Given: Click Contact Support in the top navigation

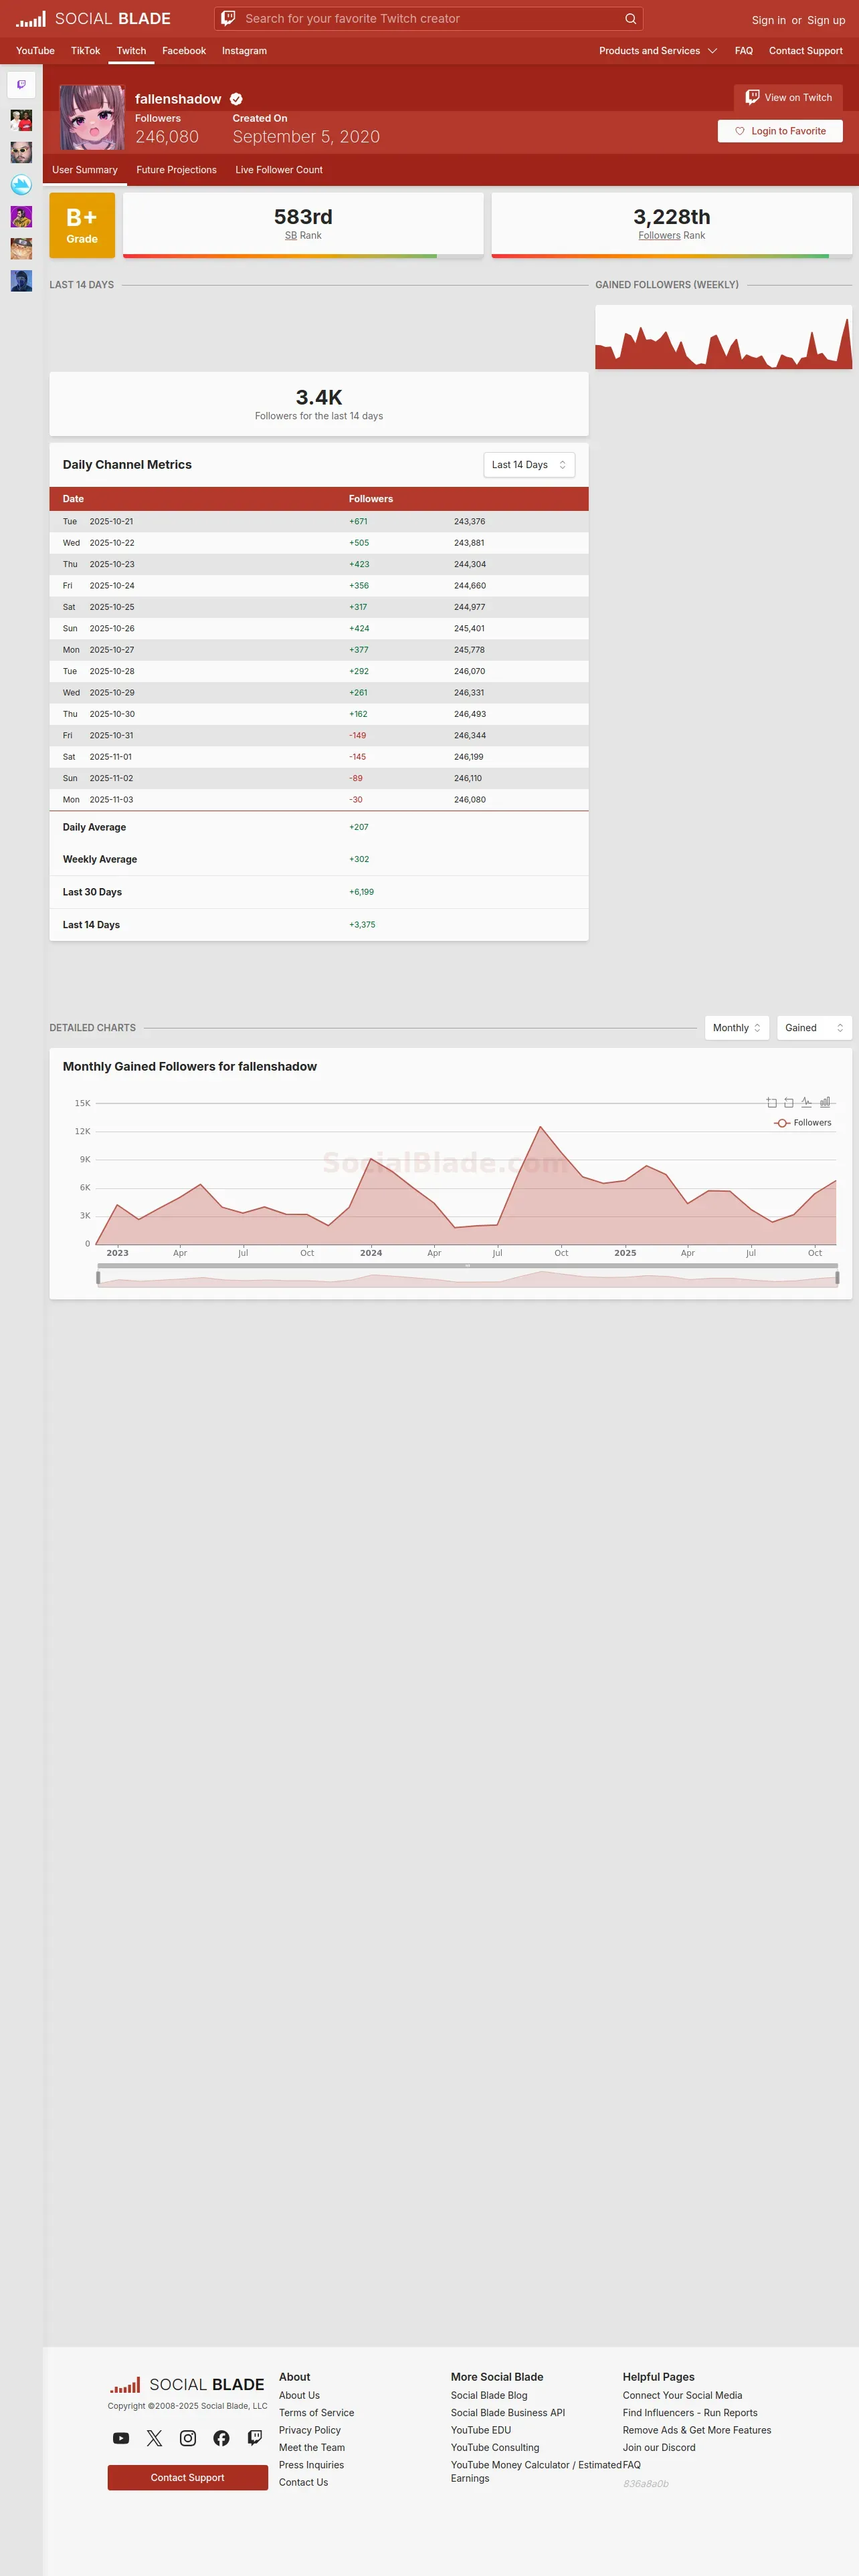Looking at the screenshot, I should pyautogui.click(x=806, y=51).
